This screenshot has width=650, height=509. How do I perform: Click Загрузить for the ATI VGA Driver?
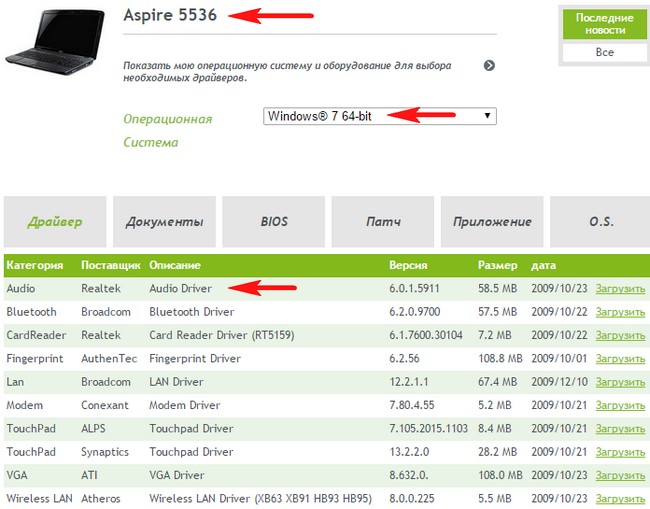point(620,475)
